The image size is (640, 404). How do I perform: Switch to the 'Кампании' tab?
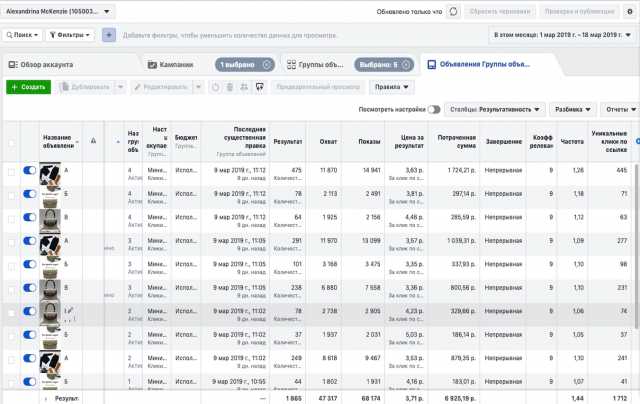pyautogui.click(x=168, y=64)
